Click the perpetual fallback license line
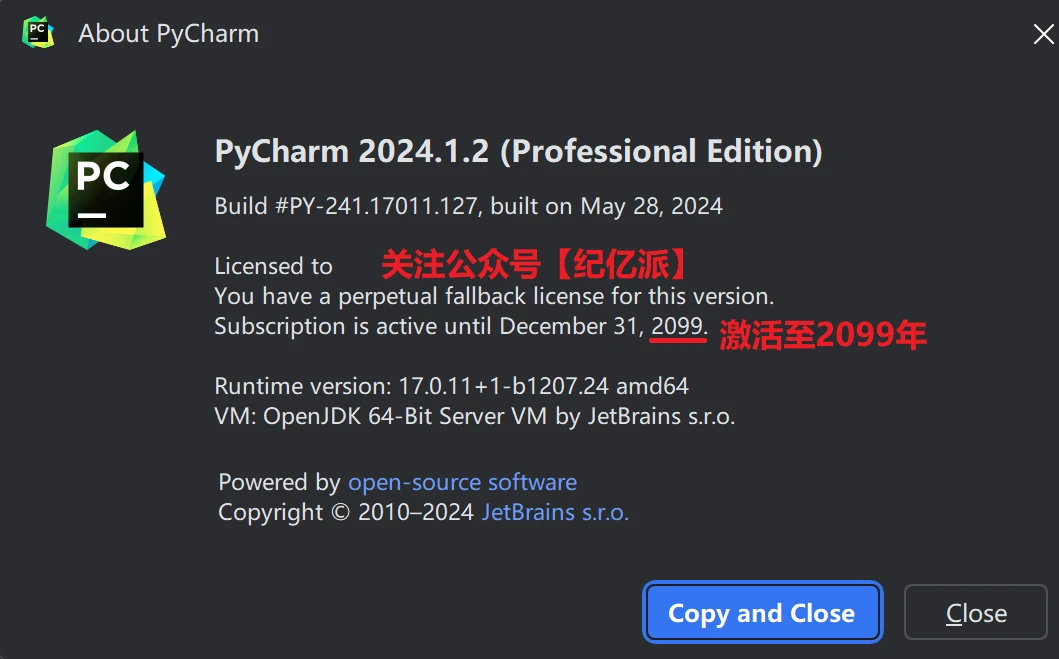The width and height of the screenshot is (1059, 659). pyautogui.click(x=494, y=296)
